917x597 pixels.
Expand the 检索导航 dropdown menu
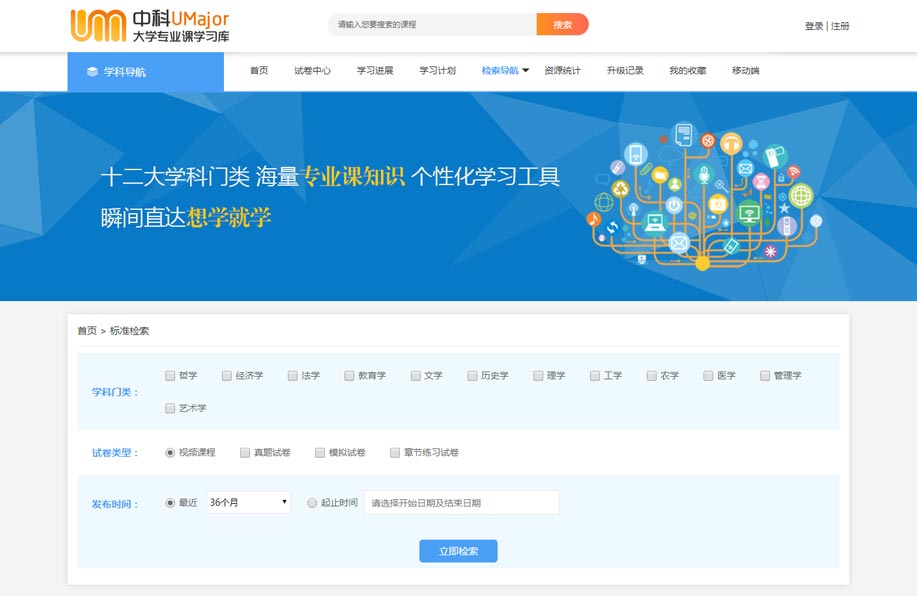point(505,71)
